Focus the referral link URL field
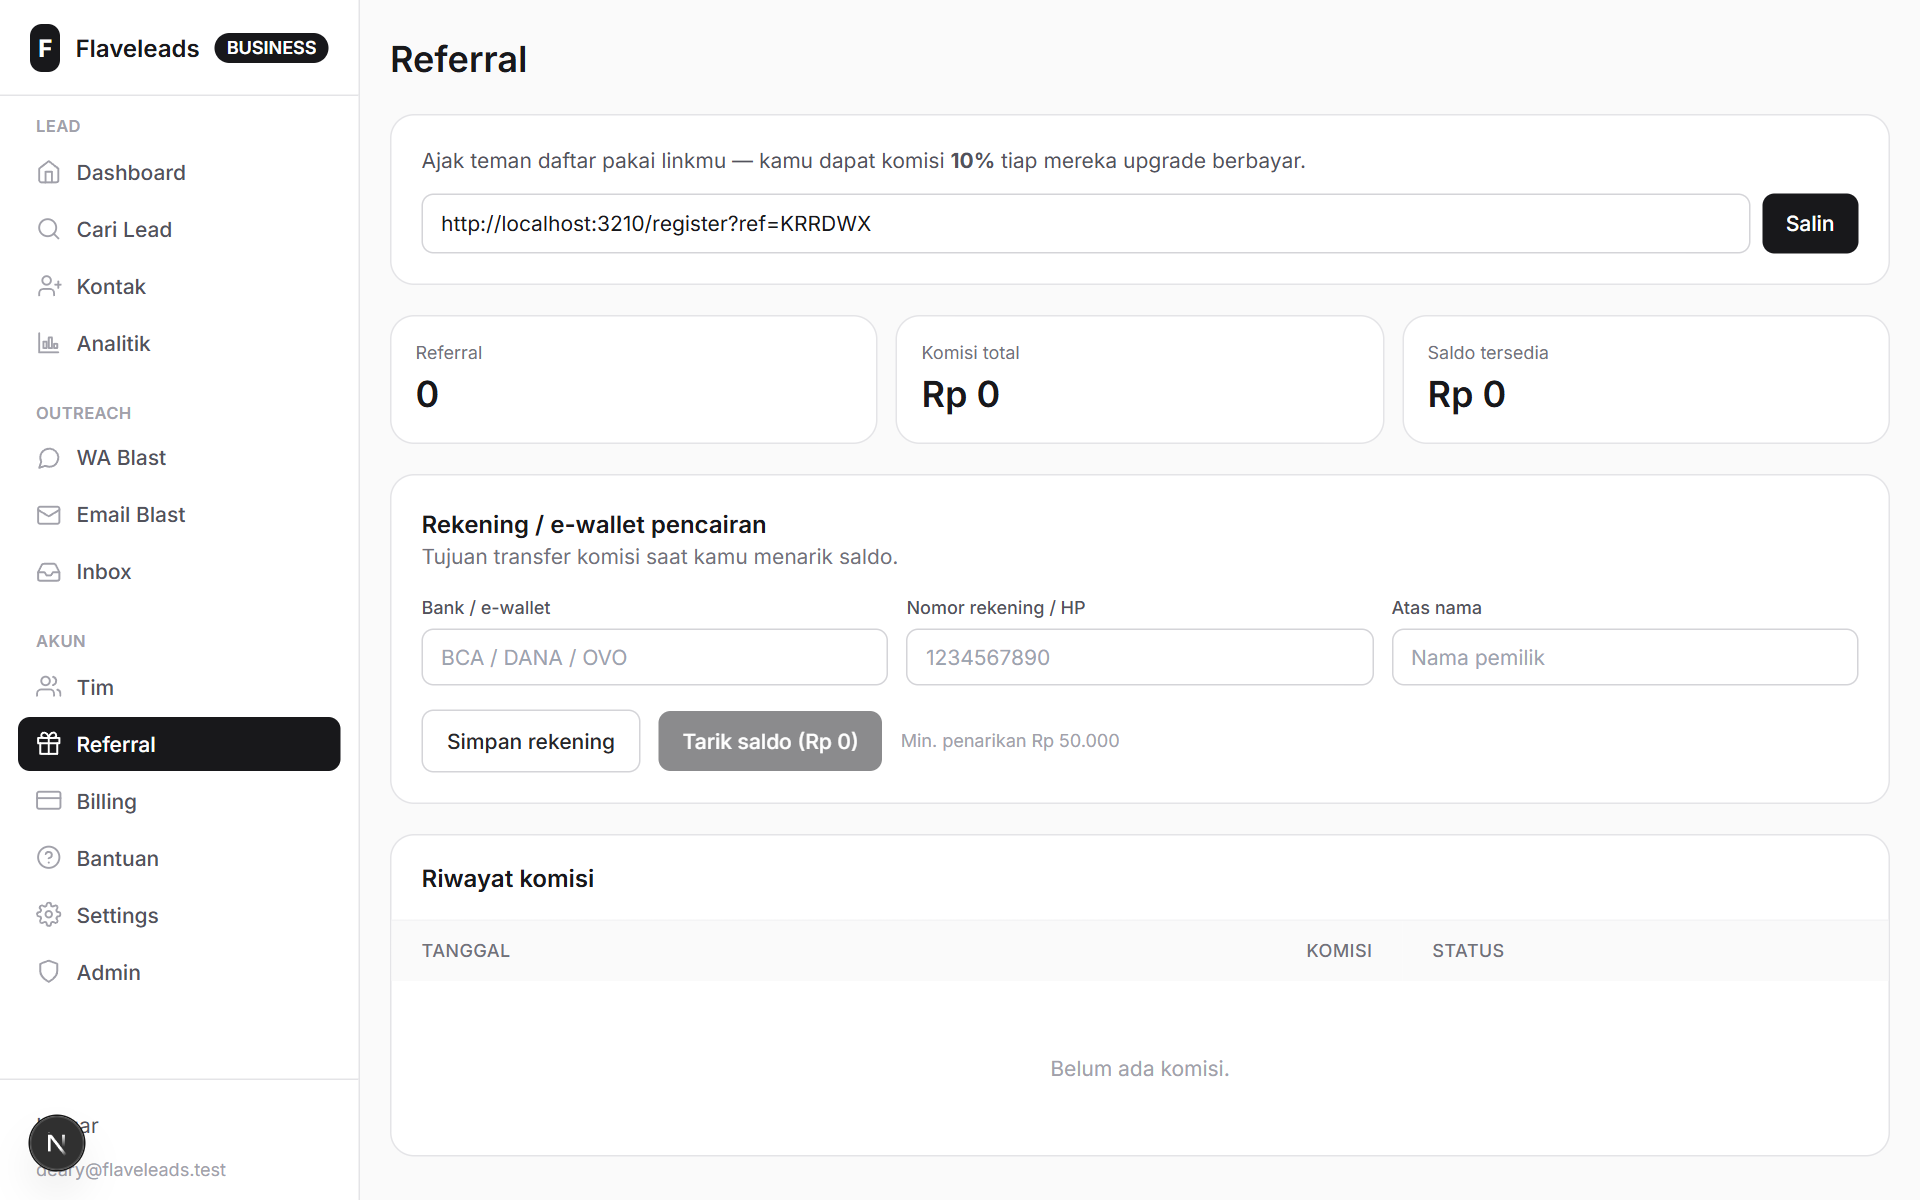The image size is (1920, 1200). pyautogui.click(x=1085, y=223)
